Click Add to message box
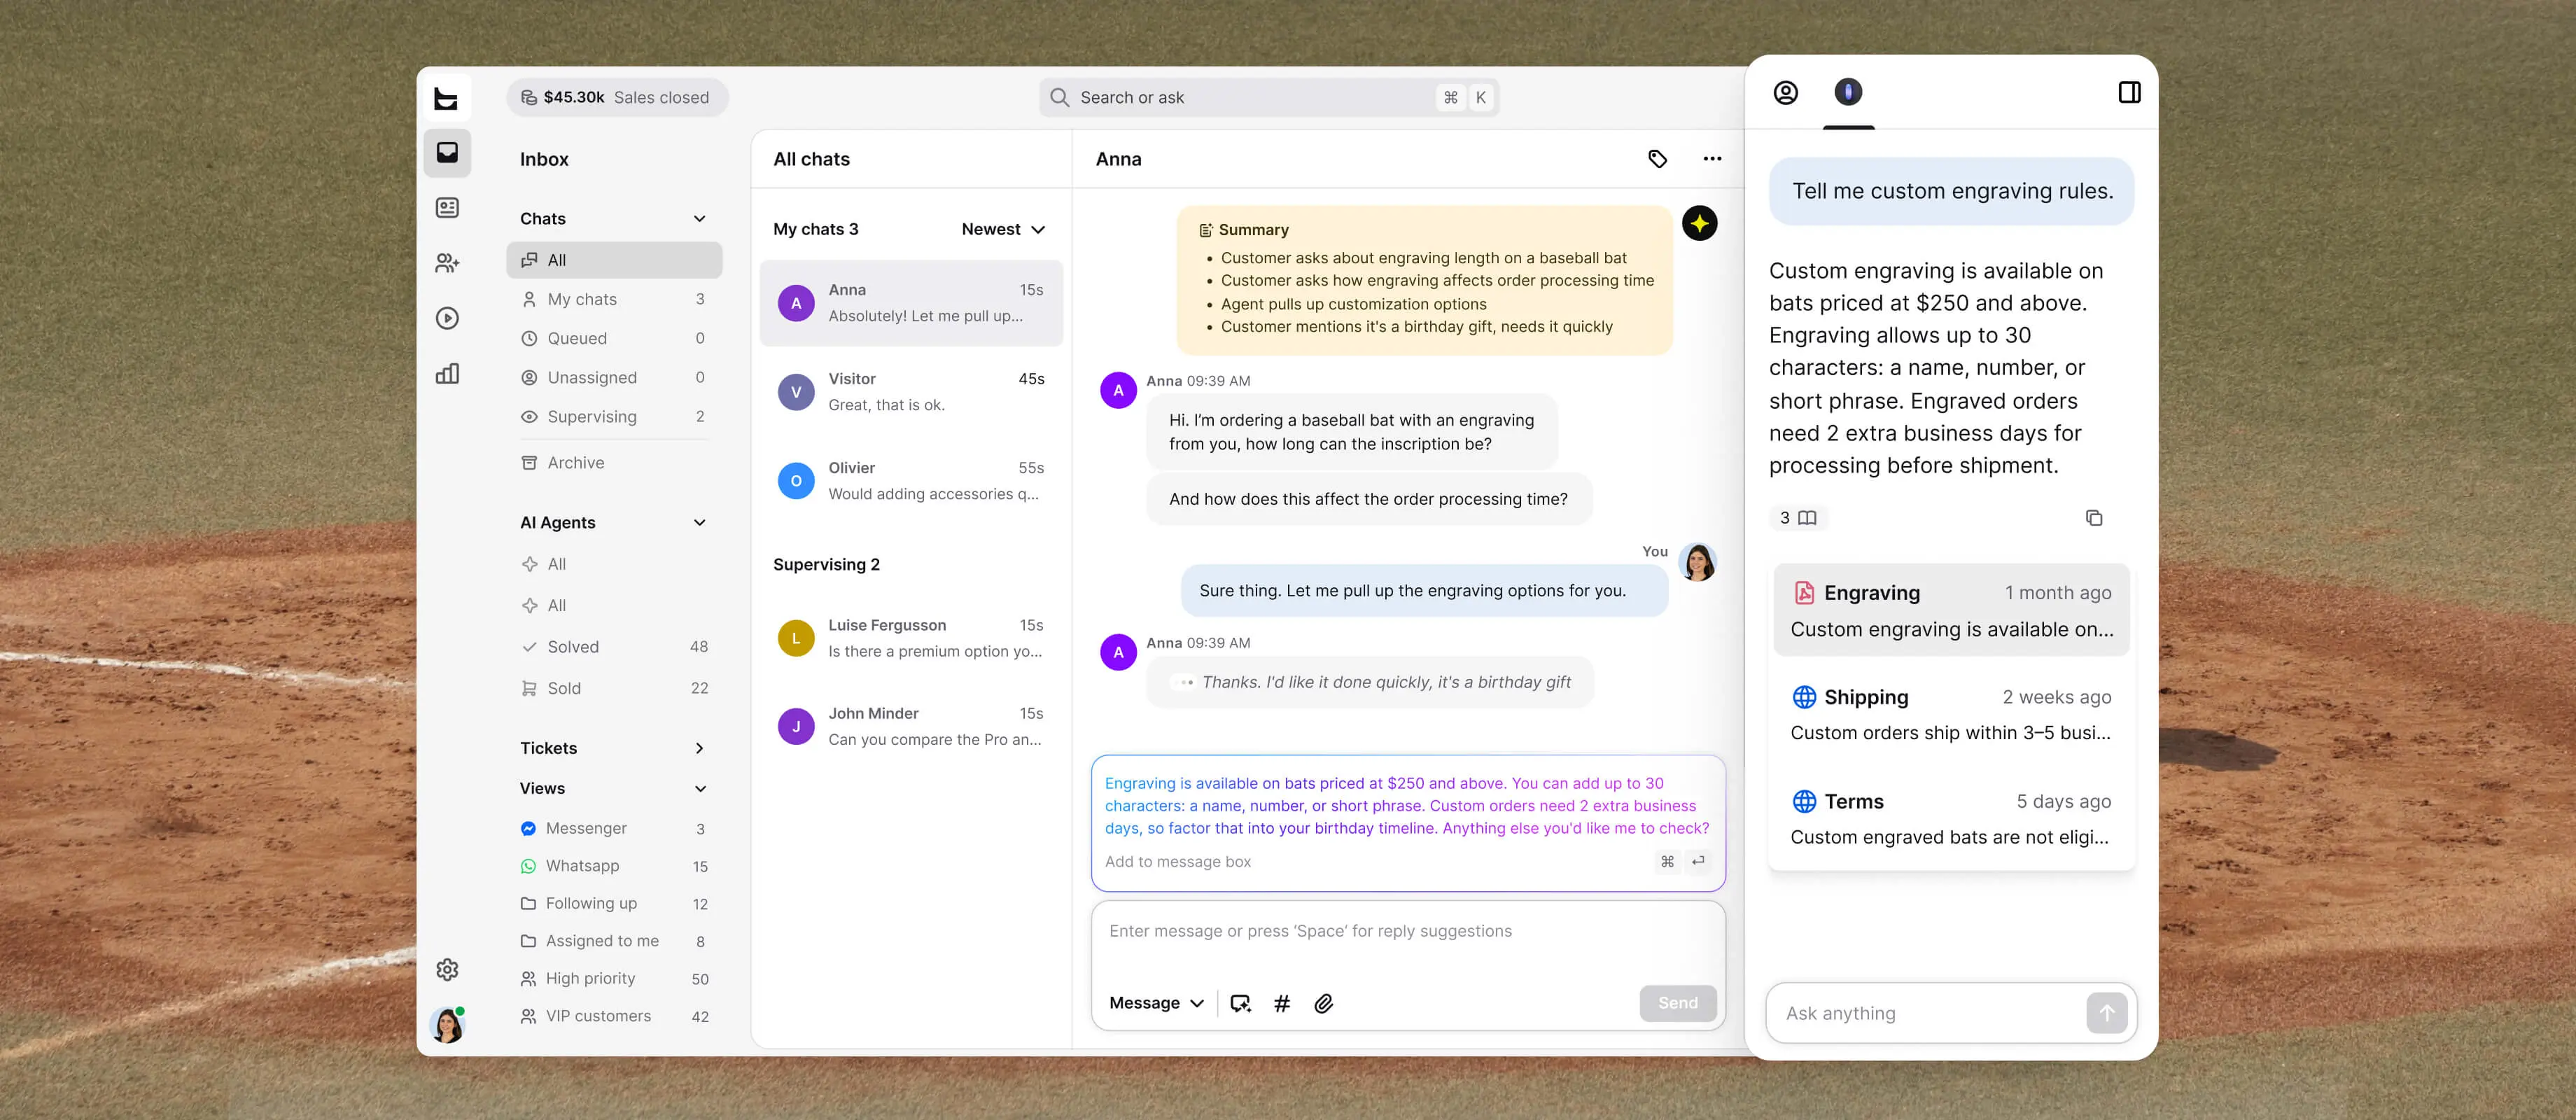Image resolution: width=2576 pixels, height=1120 pixels. (x=1177, y=862)
